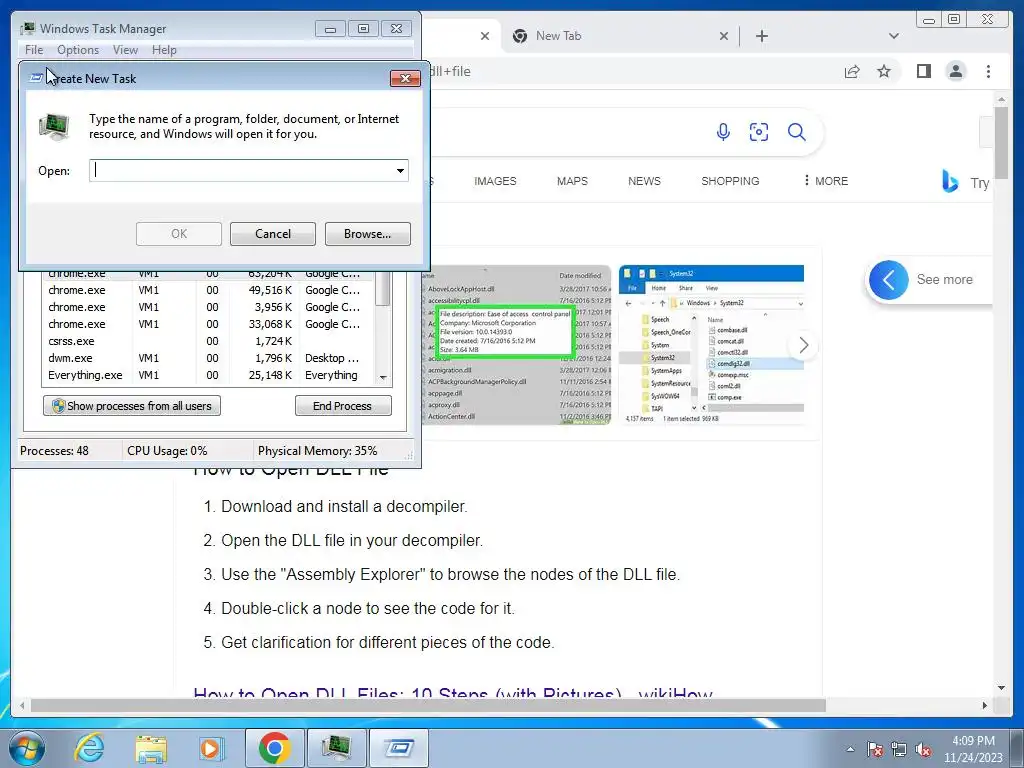Advance image carousel with right chevron
Image resolution: width=1024 pixels, height=768 pixels.
(803, 345)
